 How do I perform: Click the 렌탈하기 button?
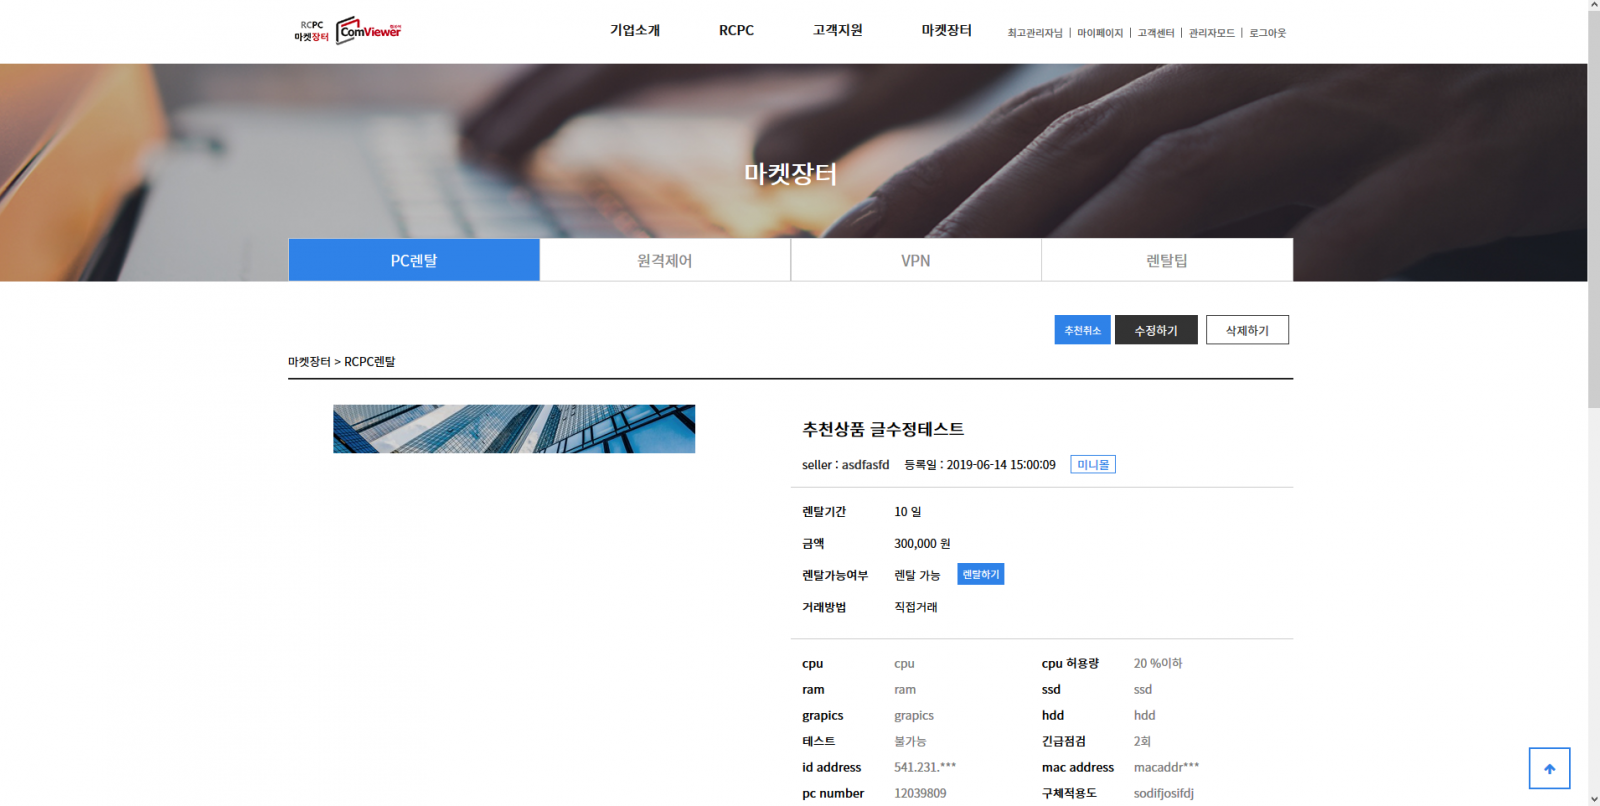(980, 574)
